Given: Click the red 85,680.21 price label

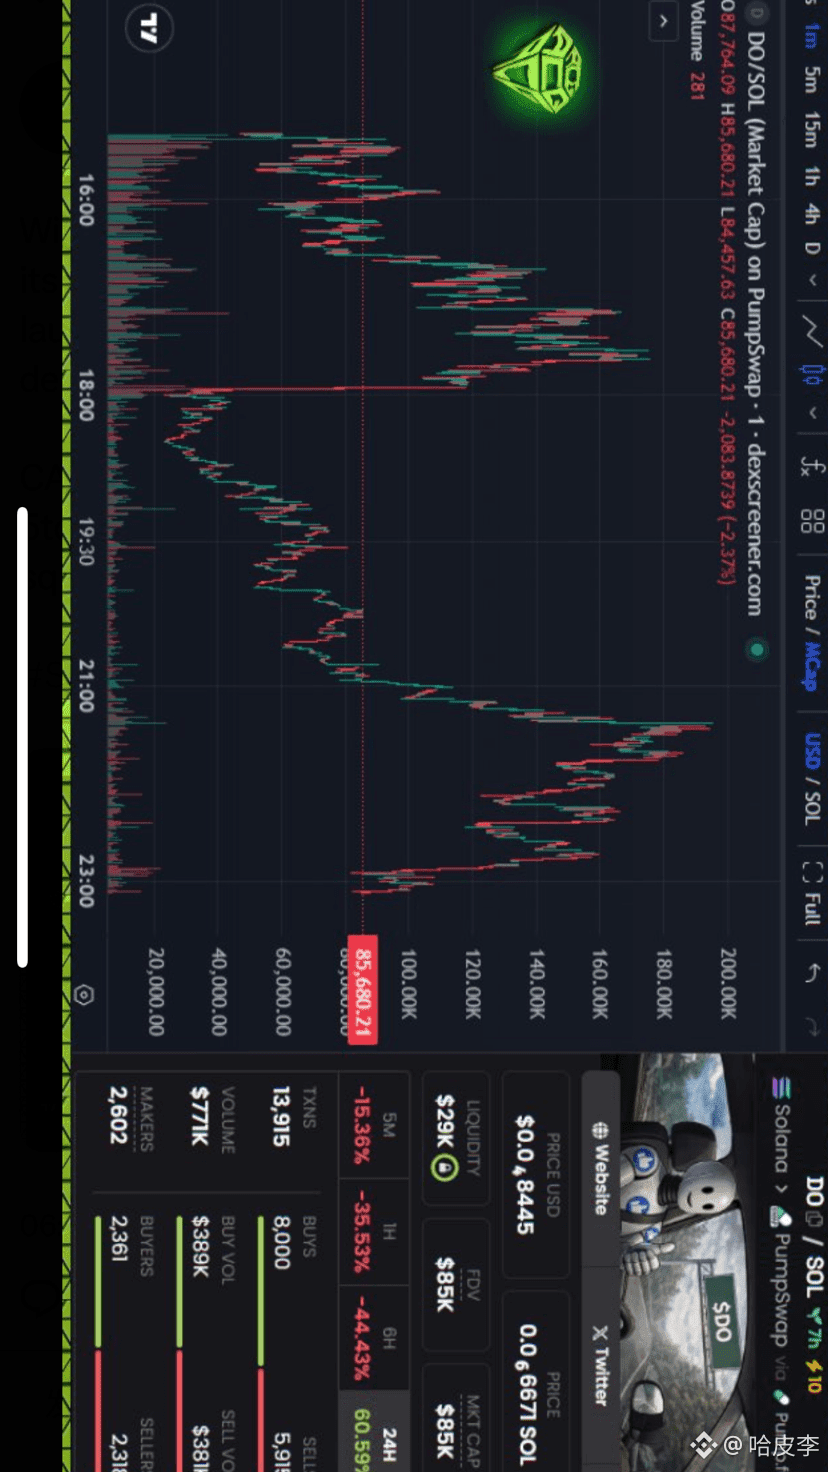Looking at the screenshot, I should tap(362, 990).
